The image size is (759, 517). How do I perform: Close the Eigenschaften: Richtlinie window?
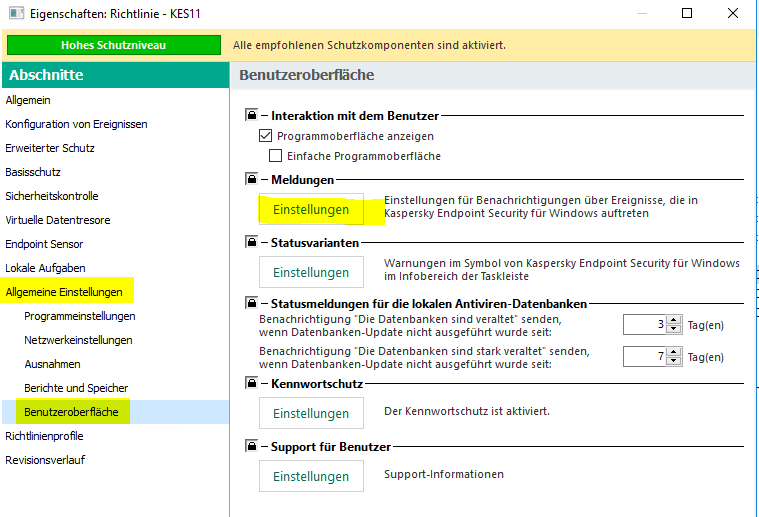pyautogui.click(x=733, y=13)
